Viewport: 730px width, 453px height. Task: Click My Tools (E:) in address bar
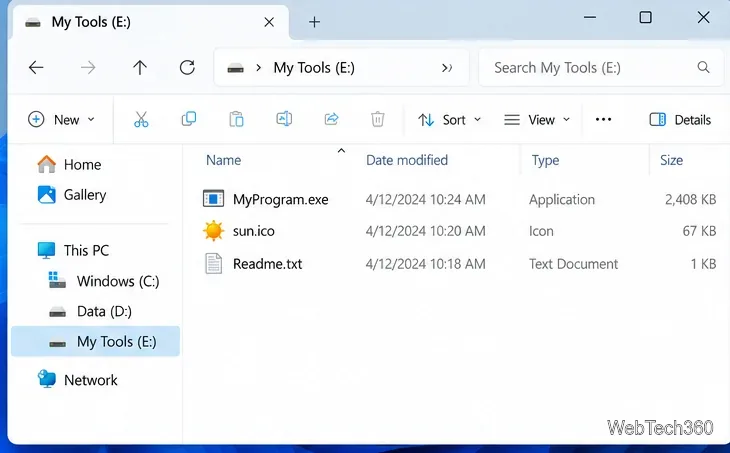[314, 68]
